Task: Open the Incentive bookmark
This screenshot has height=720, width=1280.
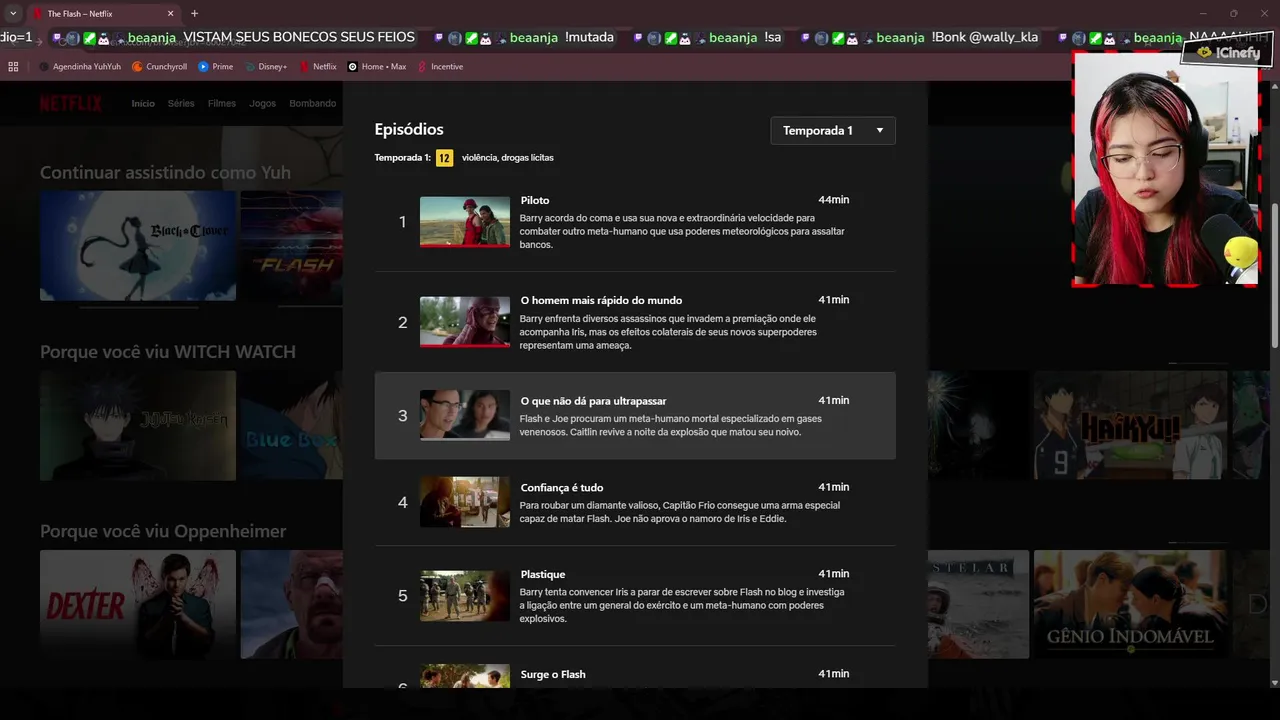Action: point(440,67)
